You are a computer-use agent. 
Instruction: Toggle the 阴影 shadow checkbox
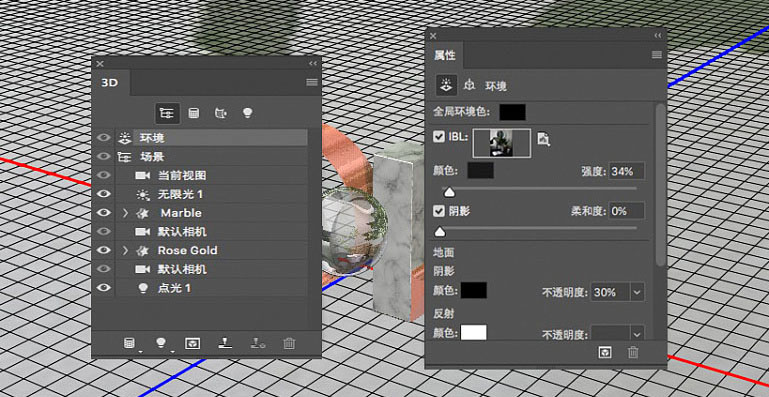click(x=439, y=211)
